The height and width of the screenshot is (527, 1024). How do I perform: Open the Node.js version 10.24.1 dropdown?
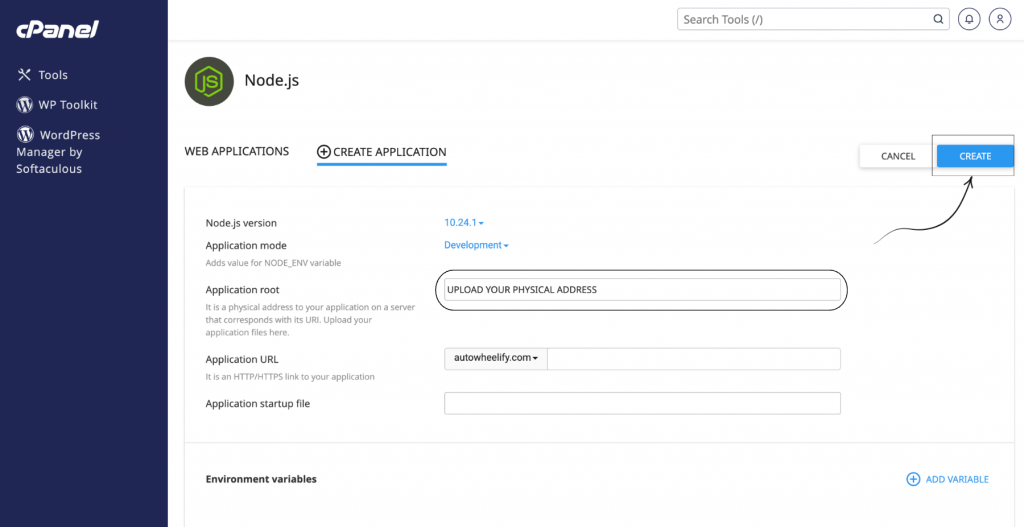[464, 223]
